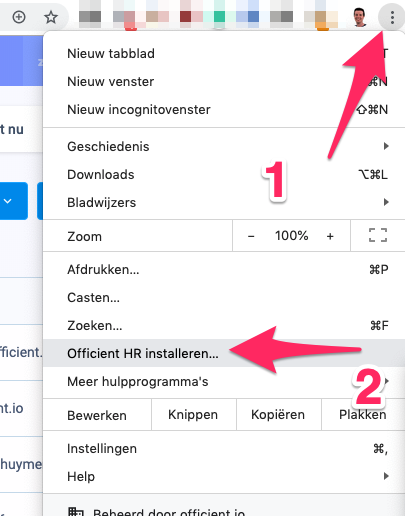Viewport: 405px width, 516px height.
Task: Click the Kopiëren button
Action: (279, 415)
